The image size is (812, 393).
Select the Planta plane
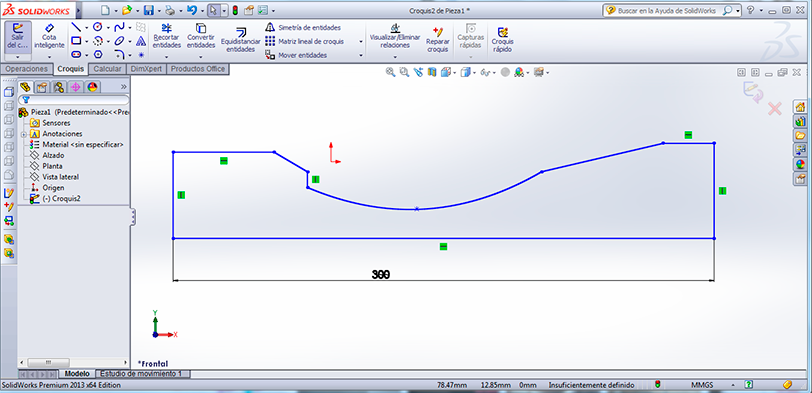tap(46, 166)
